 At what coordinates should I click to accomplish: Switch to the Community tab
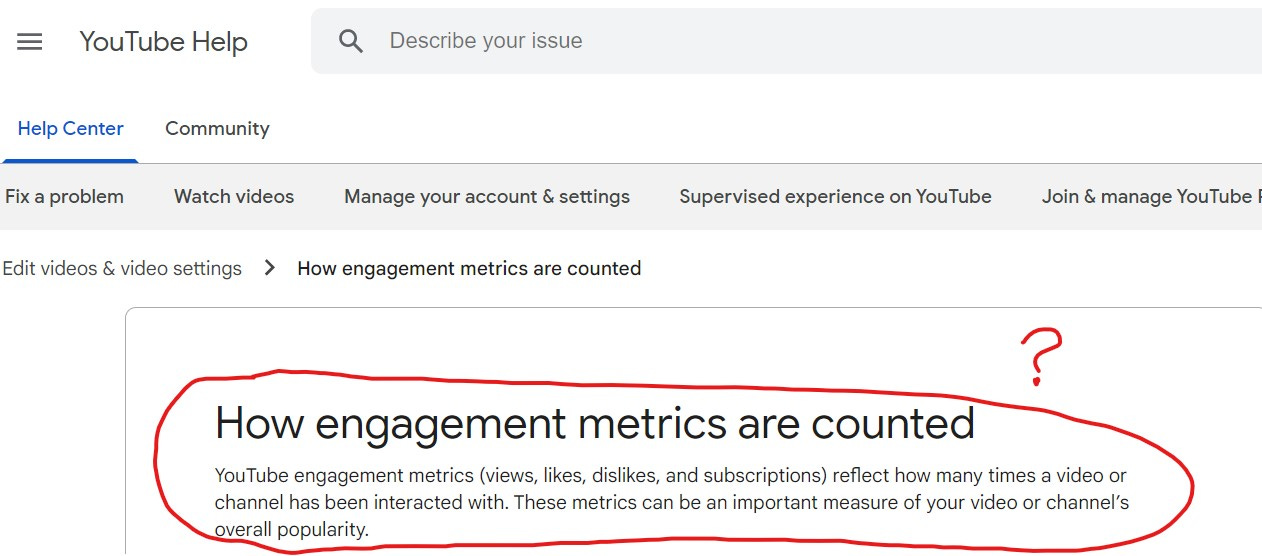click(217, 129)
